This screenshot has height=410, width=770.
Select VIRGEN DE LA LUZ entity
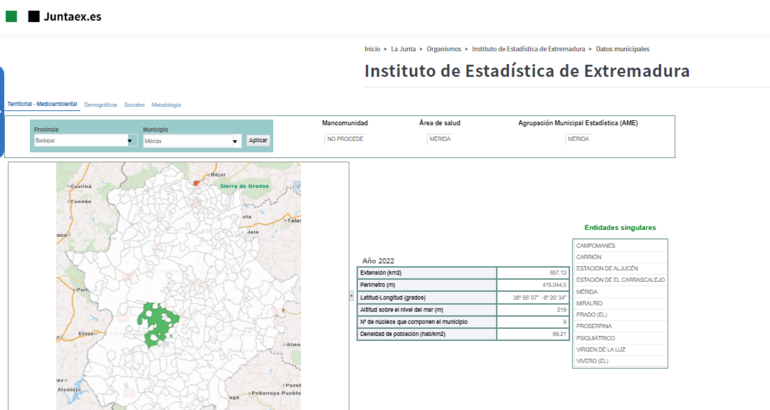(x=620, y=350)
